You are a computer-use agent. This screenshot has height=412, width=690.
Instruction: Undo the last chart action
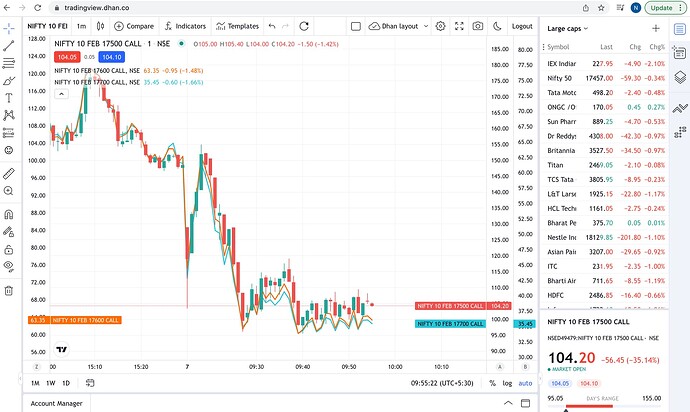tap(272, 26)
